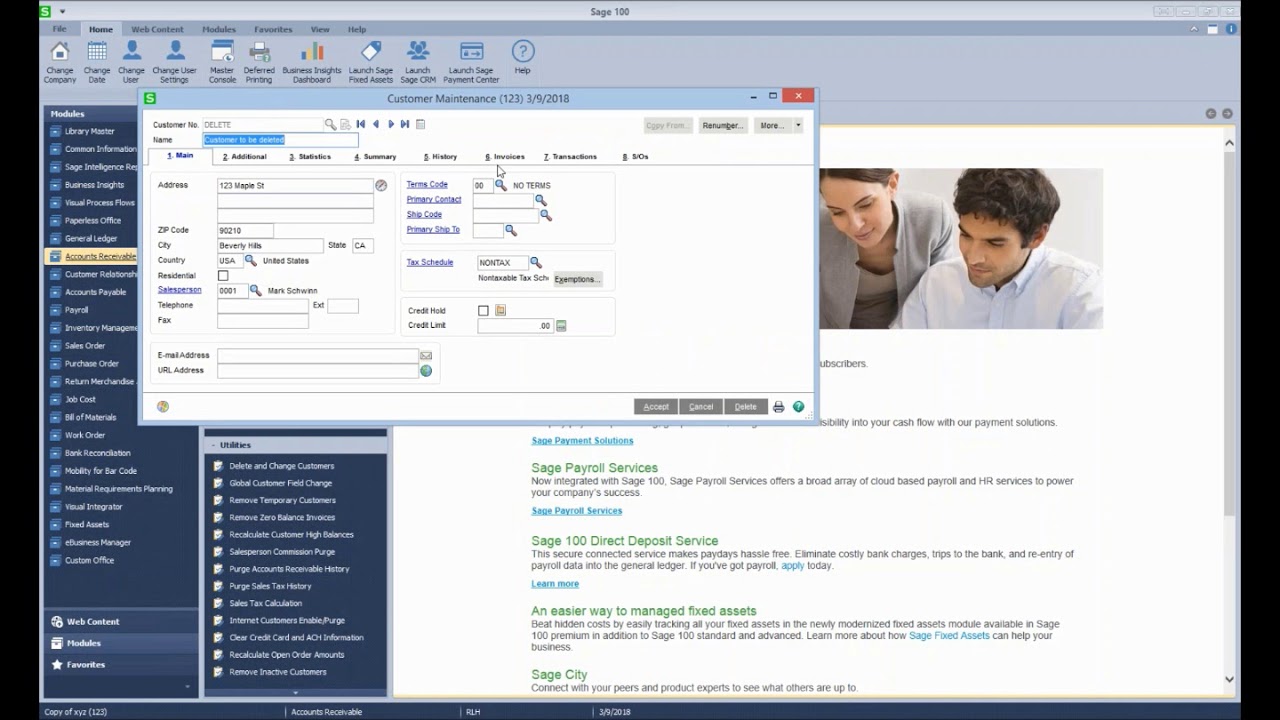Click the Renumber... button

(x=722, y=125)
